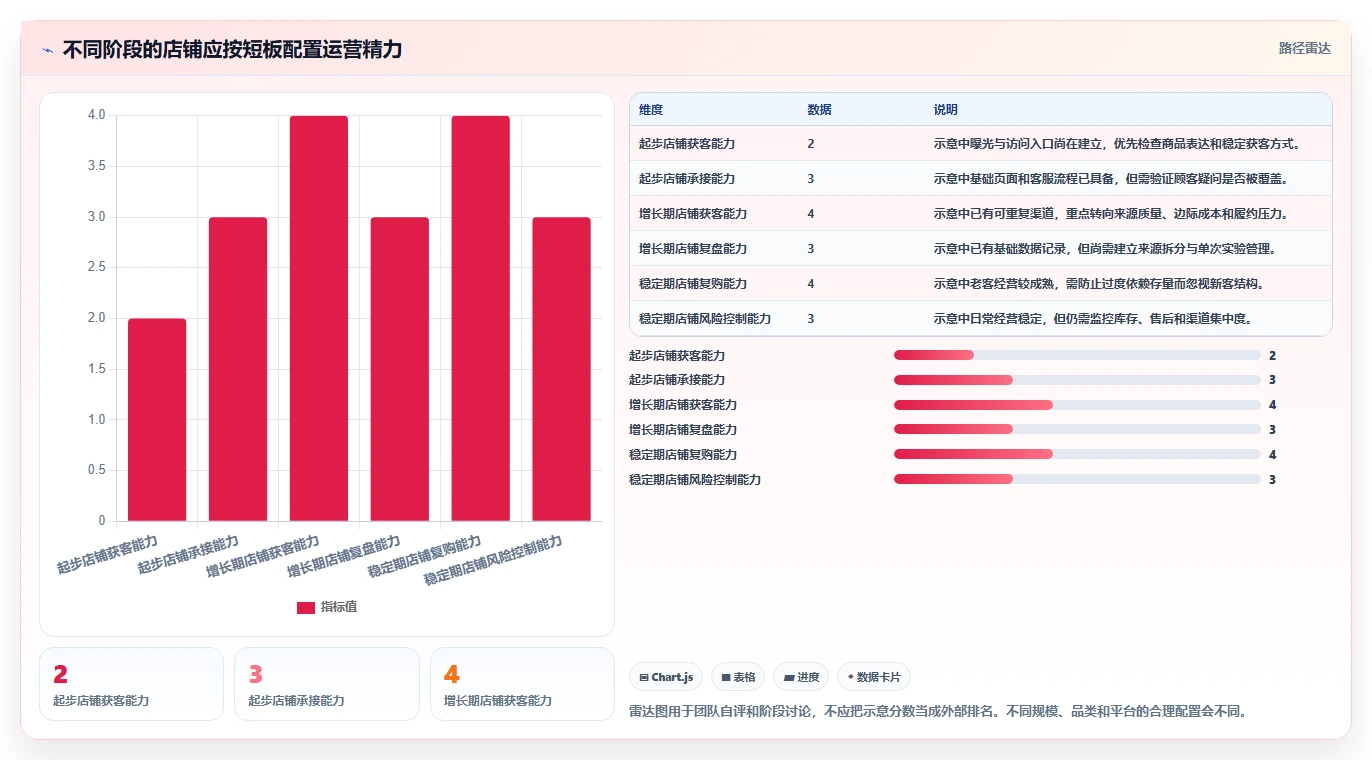
Task: Click description starting 示意中曝光与访问入口尚在建立
Action: (x=1118, y=144)
